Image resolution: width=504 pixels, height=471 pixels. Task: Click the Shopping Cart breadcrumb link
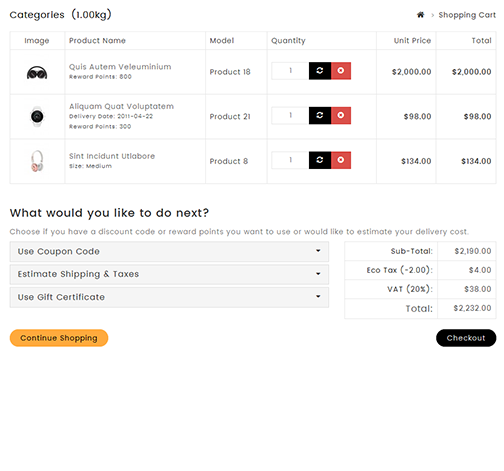tap(467, 15)
